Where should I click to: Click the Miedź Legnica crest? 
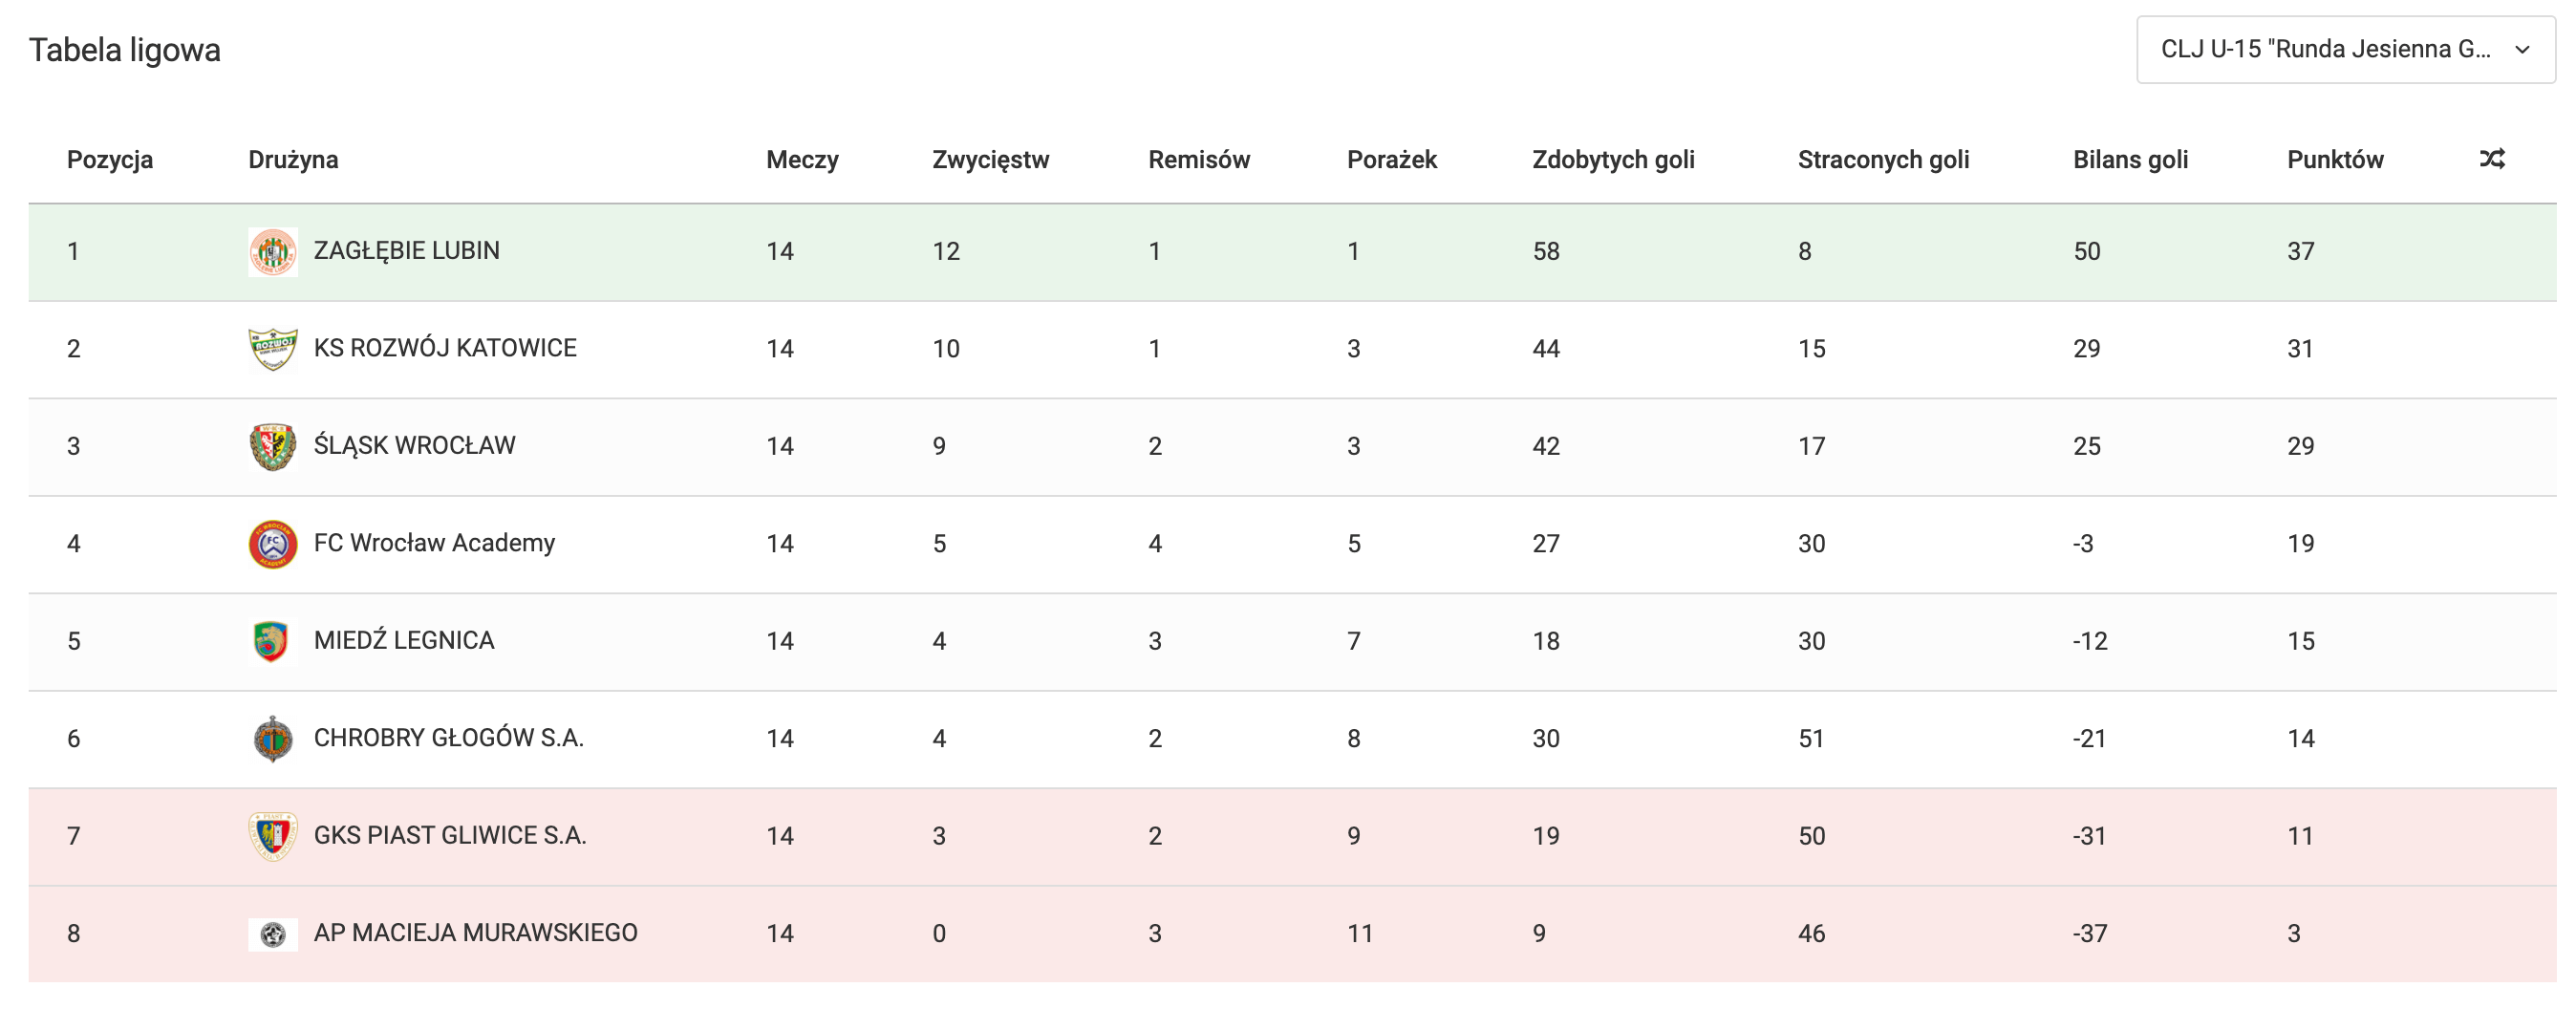coord(272,641)
